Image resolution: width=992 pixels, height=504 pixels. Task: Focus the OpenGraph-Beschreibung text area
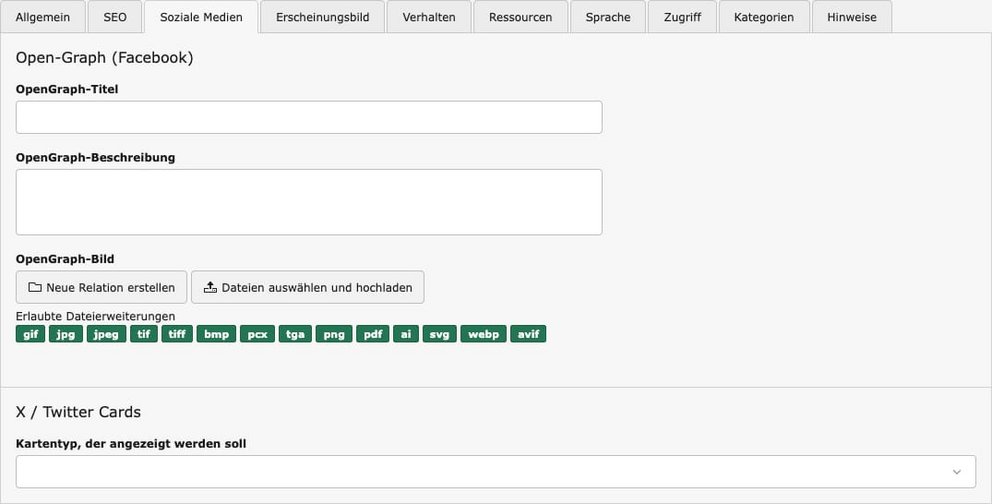pos(309,202)
